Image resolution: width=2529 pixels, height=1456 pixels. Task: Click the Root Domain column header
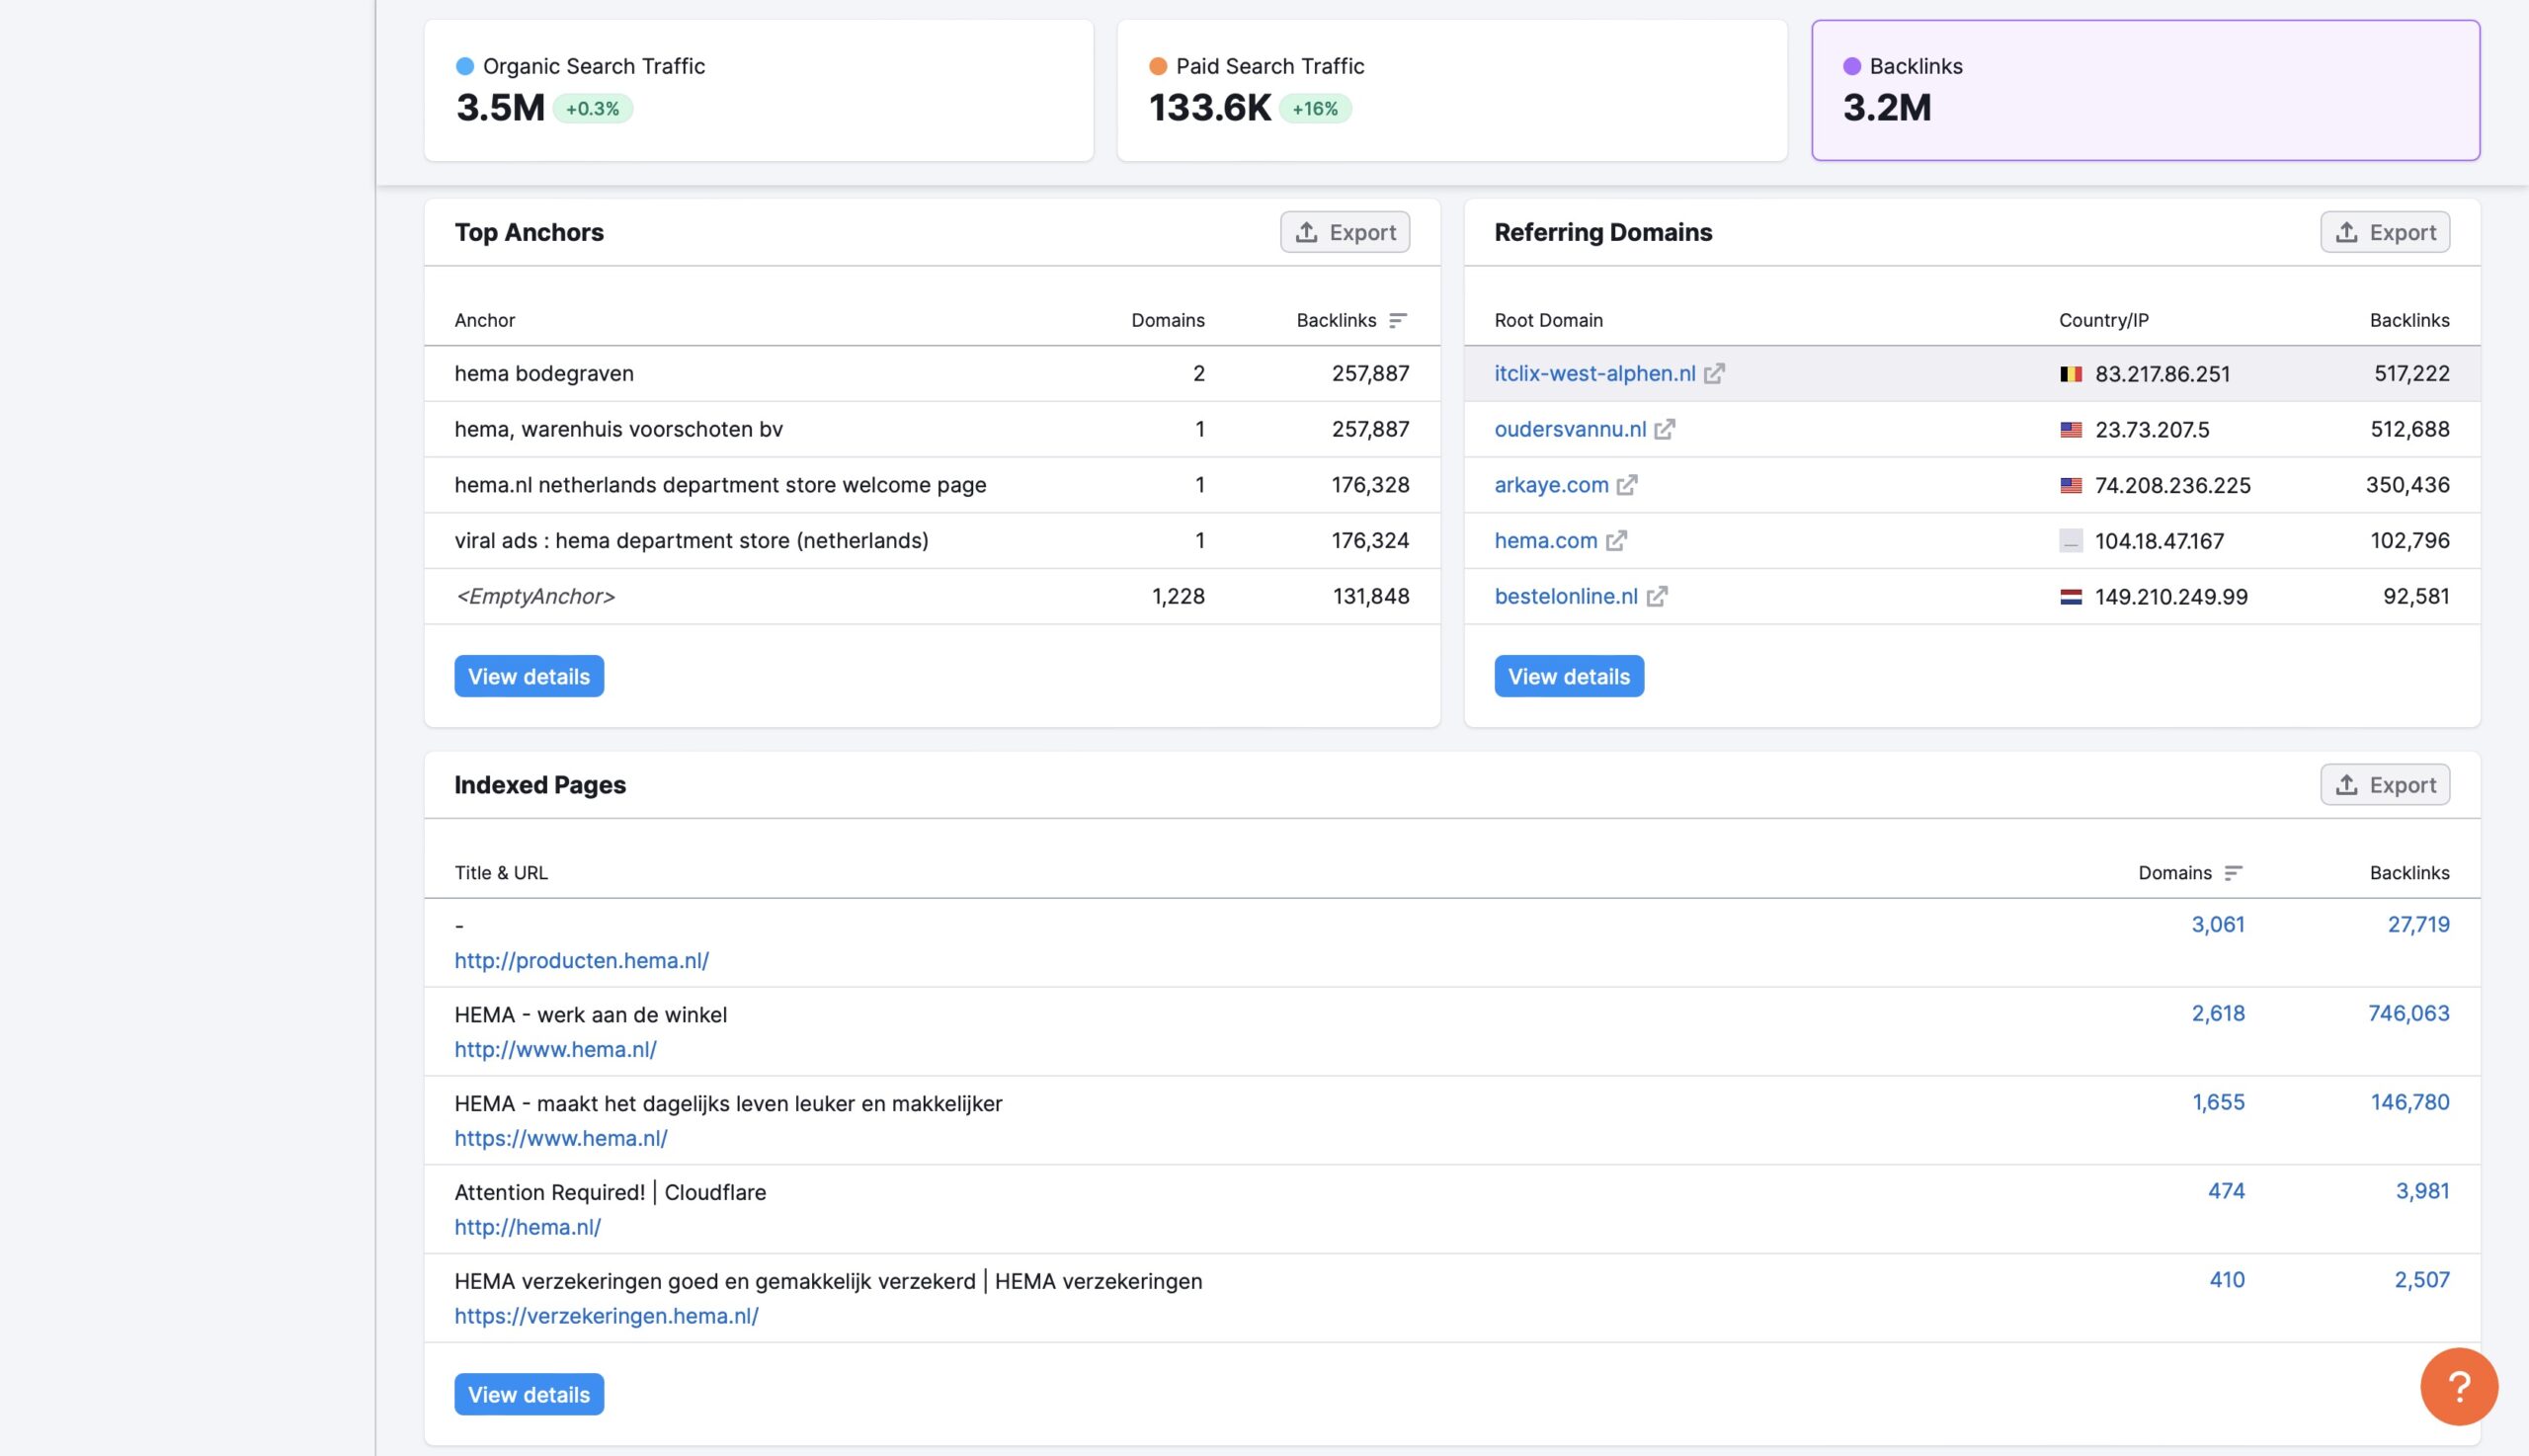1548,320
